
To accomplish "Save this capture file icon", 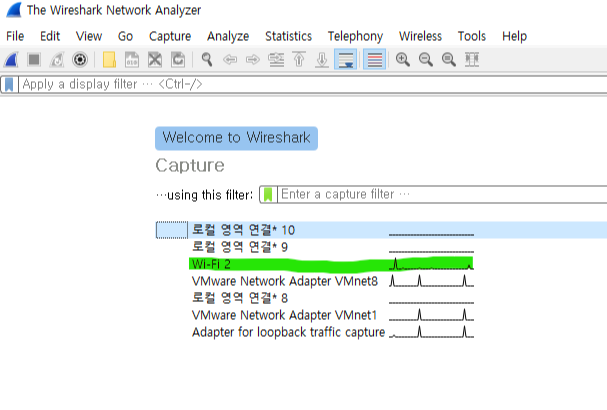I will [x=132, y=60].
